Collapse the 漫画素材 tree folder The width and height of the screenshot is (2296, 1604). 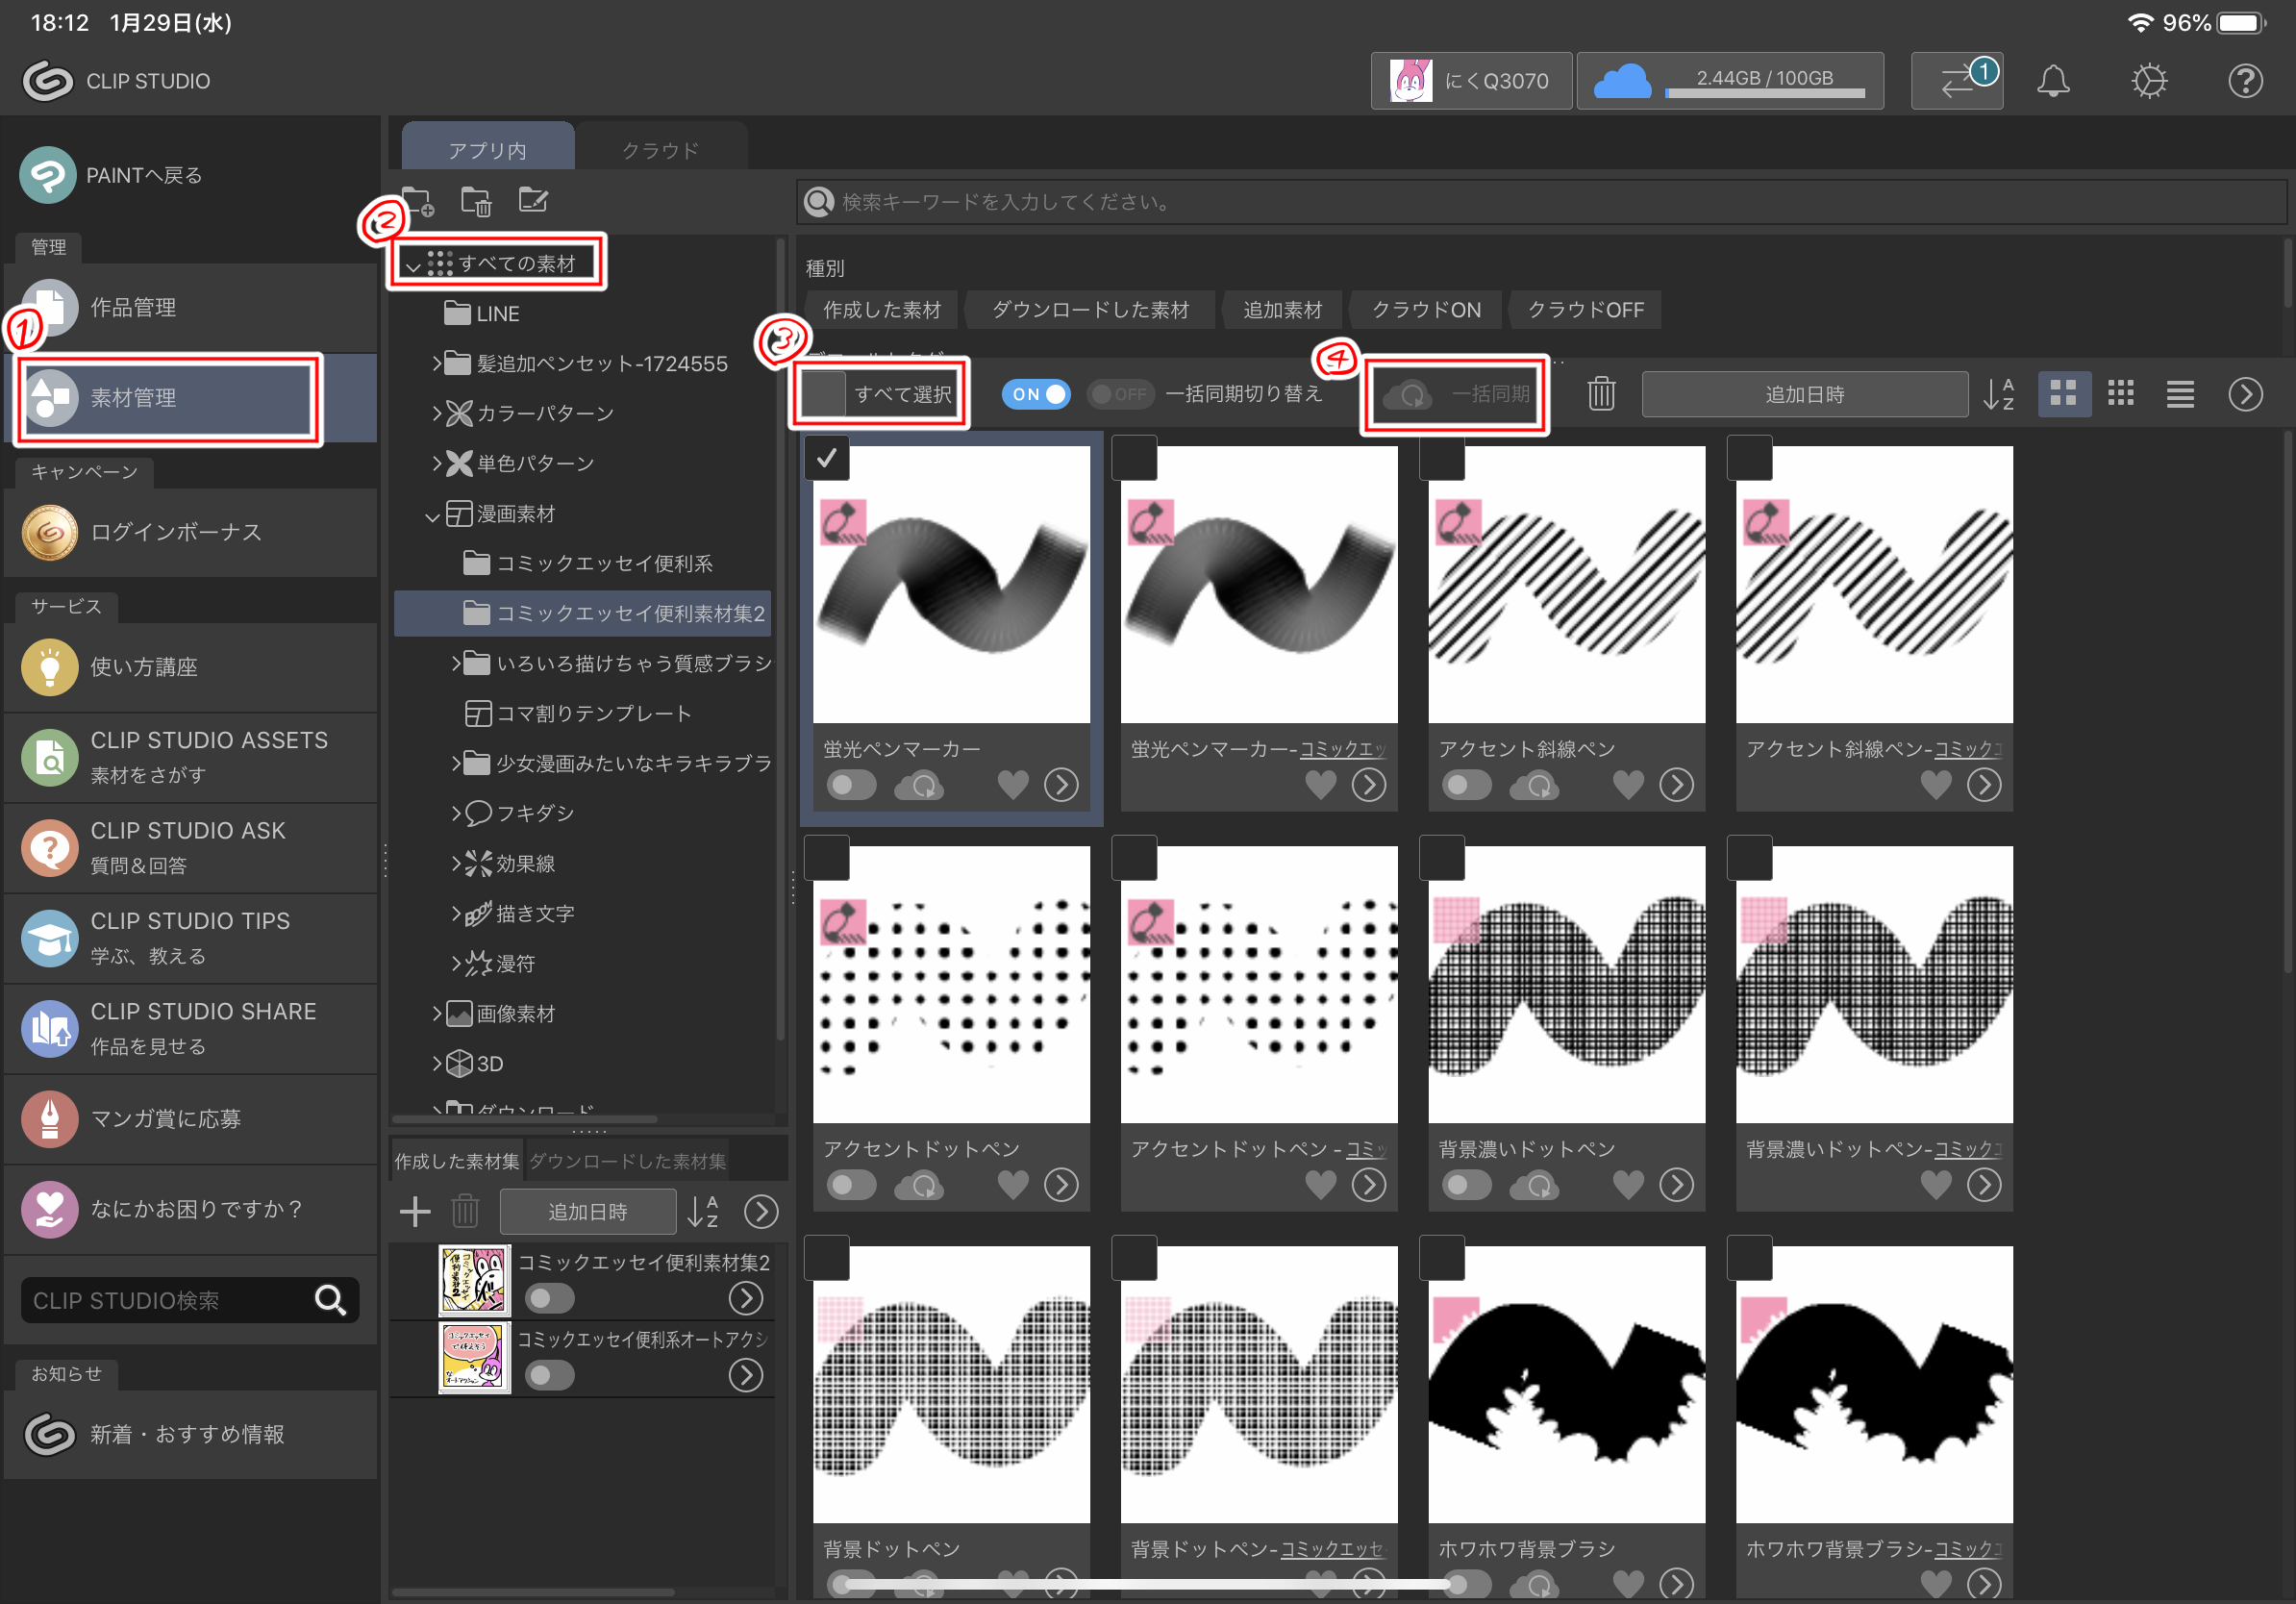(x=432, y=516)
